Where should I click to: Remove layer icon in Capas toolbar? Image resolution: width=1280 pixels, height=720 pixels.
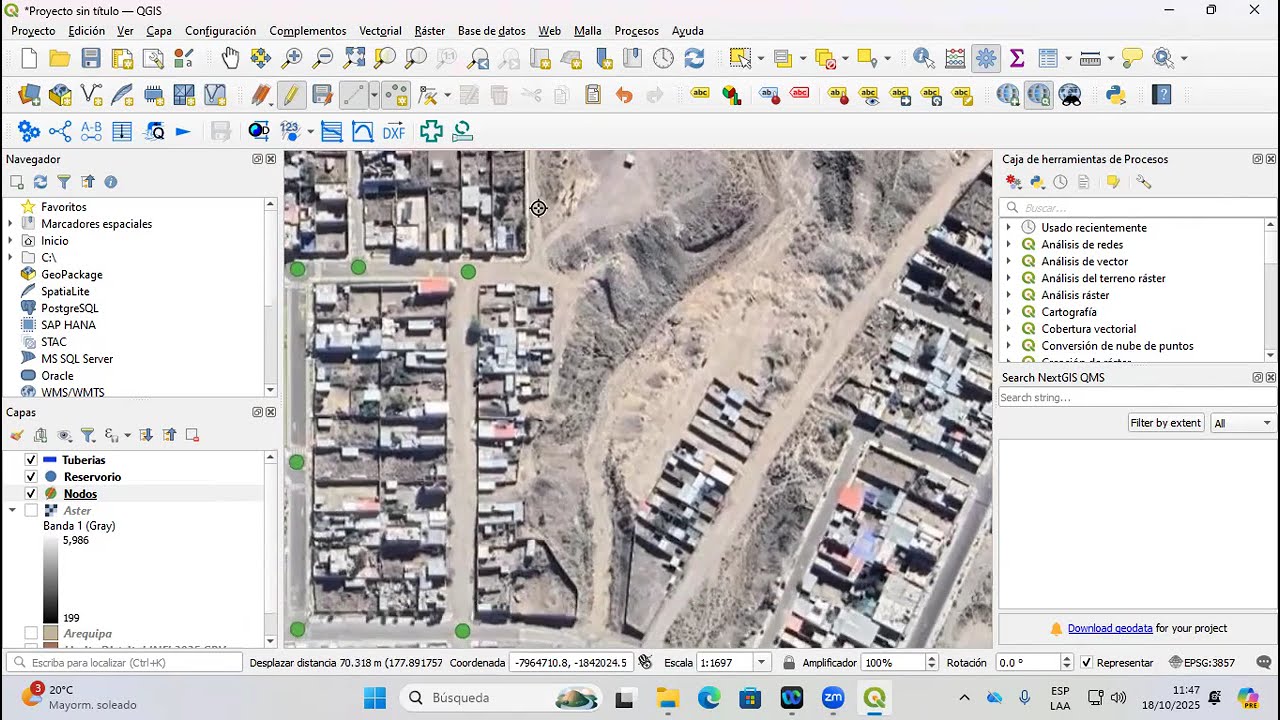click(x=192, y=435)
